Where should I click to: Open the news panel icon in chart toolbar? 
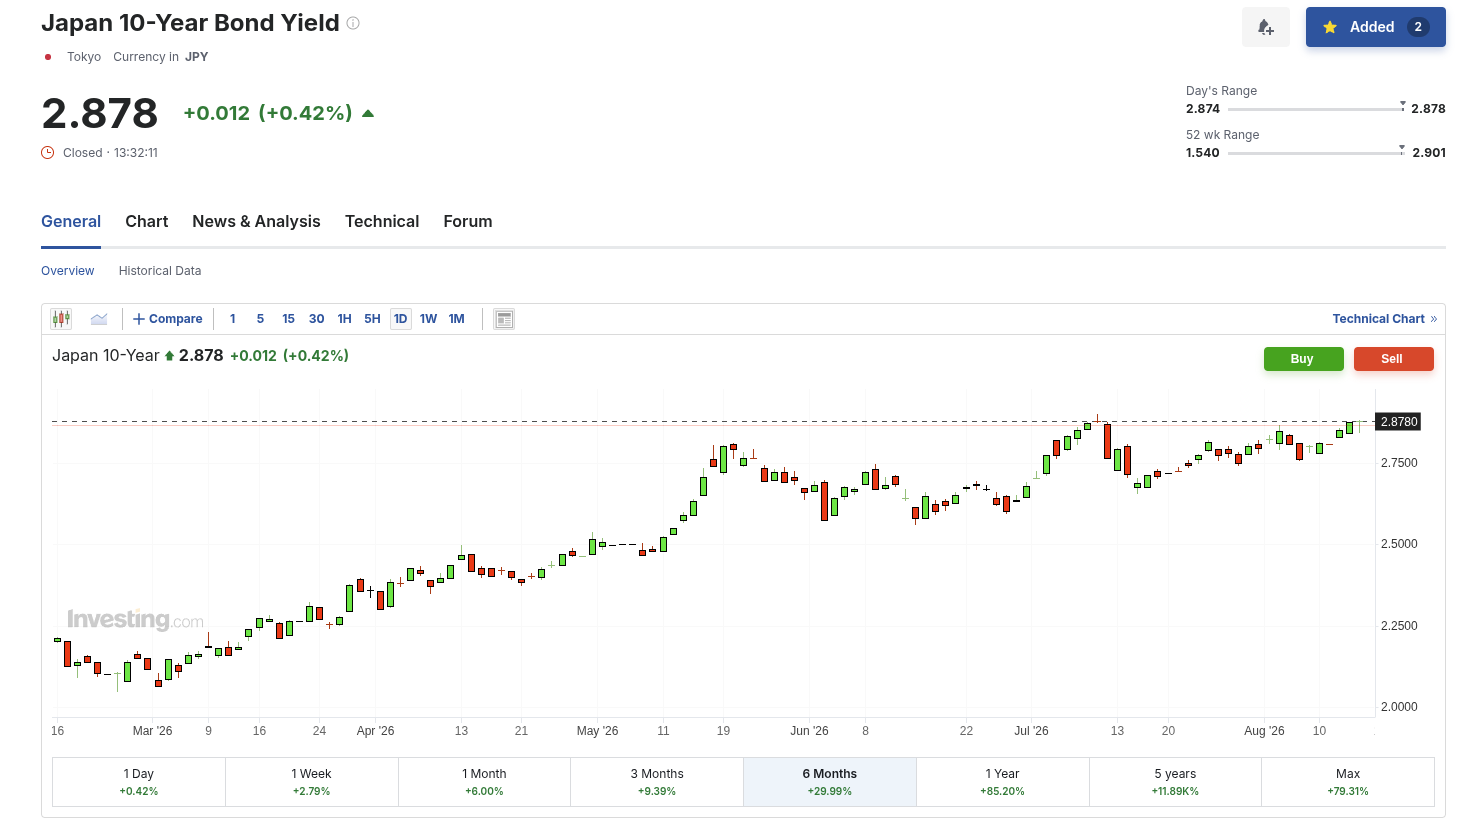point(504,319)
